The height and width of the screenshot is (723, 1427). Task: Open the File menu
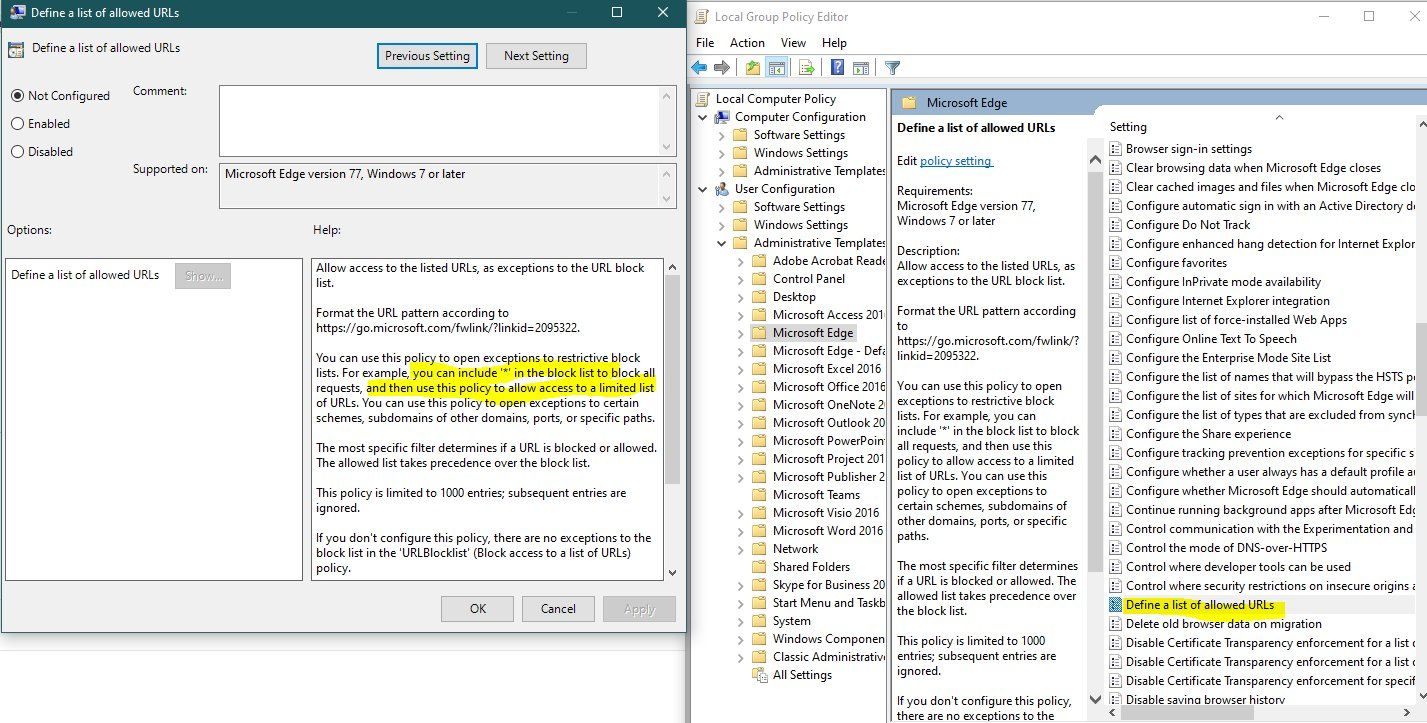(705, 43)
